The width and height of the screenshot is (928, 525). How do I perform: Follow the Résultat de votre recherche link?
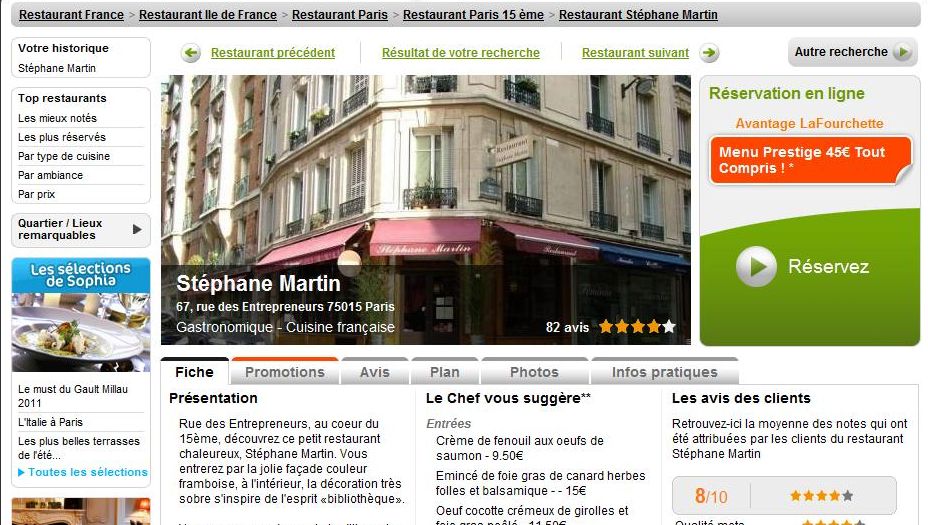coord(460,53)
